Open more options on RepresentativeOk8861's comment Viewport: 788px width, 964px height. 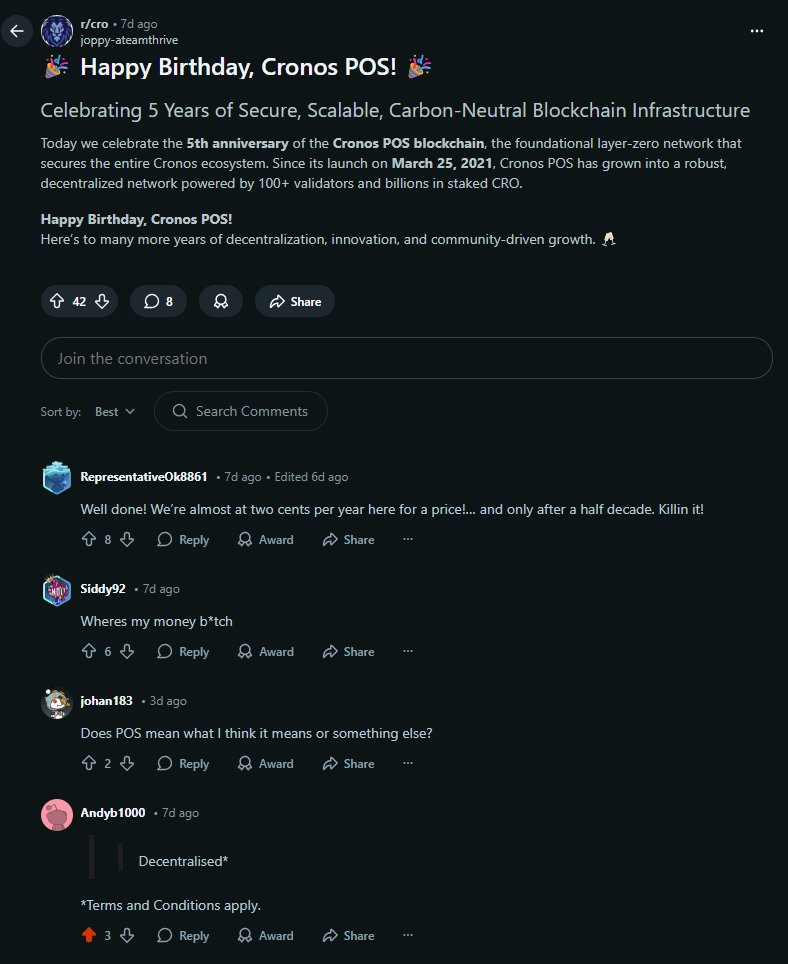407,540
